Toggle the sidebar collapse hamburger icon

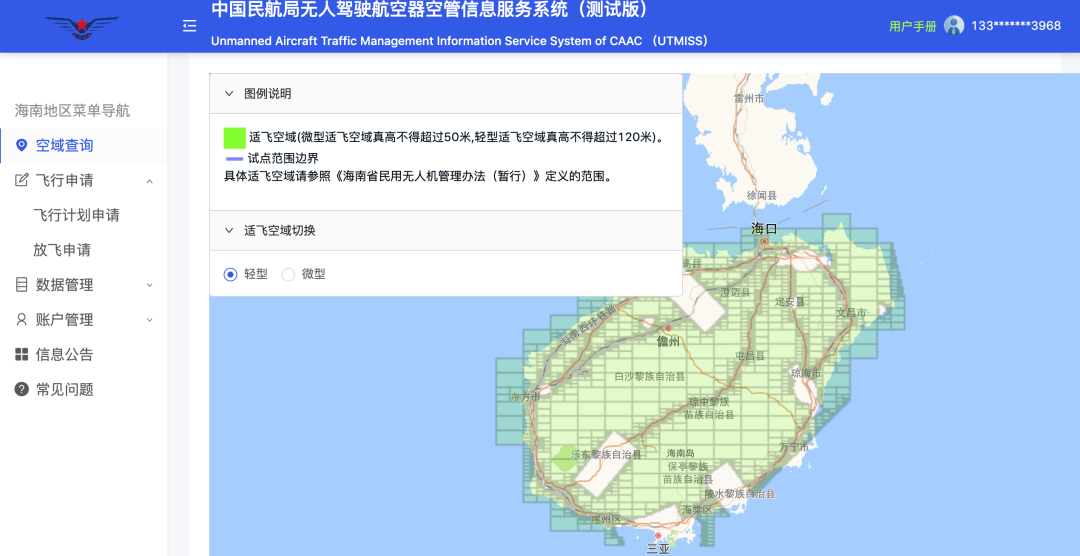pos(189,26)
